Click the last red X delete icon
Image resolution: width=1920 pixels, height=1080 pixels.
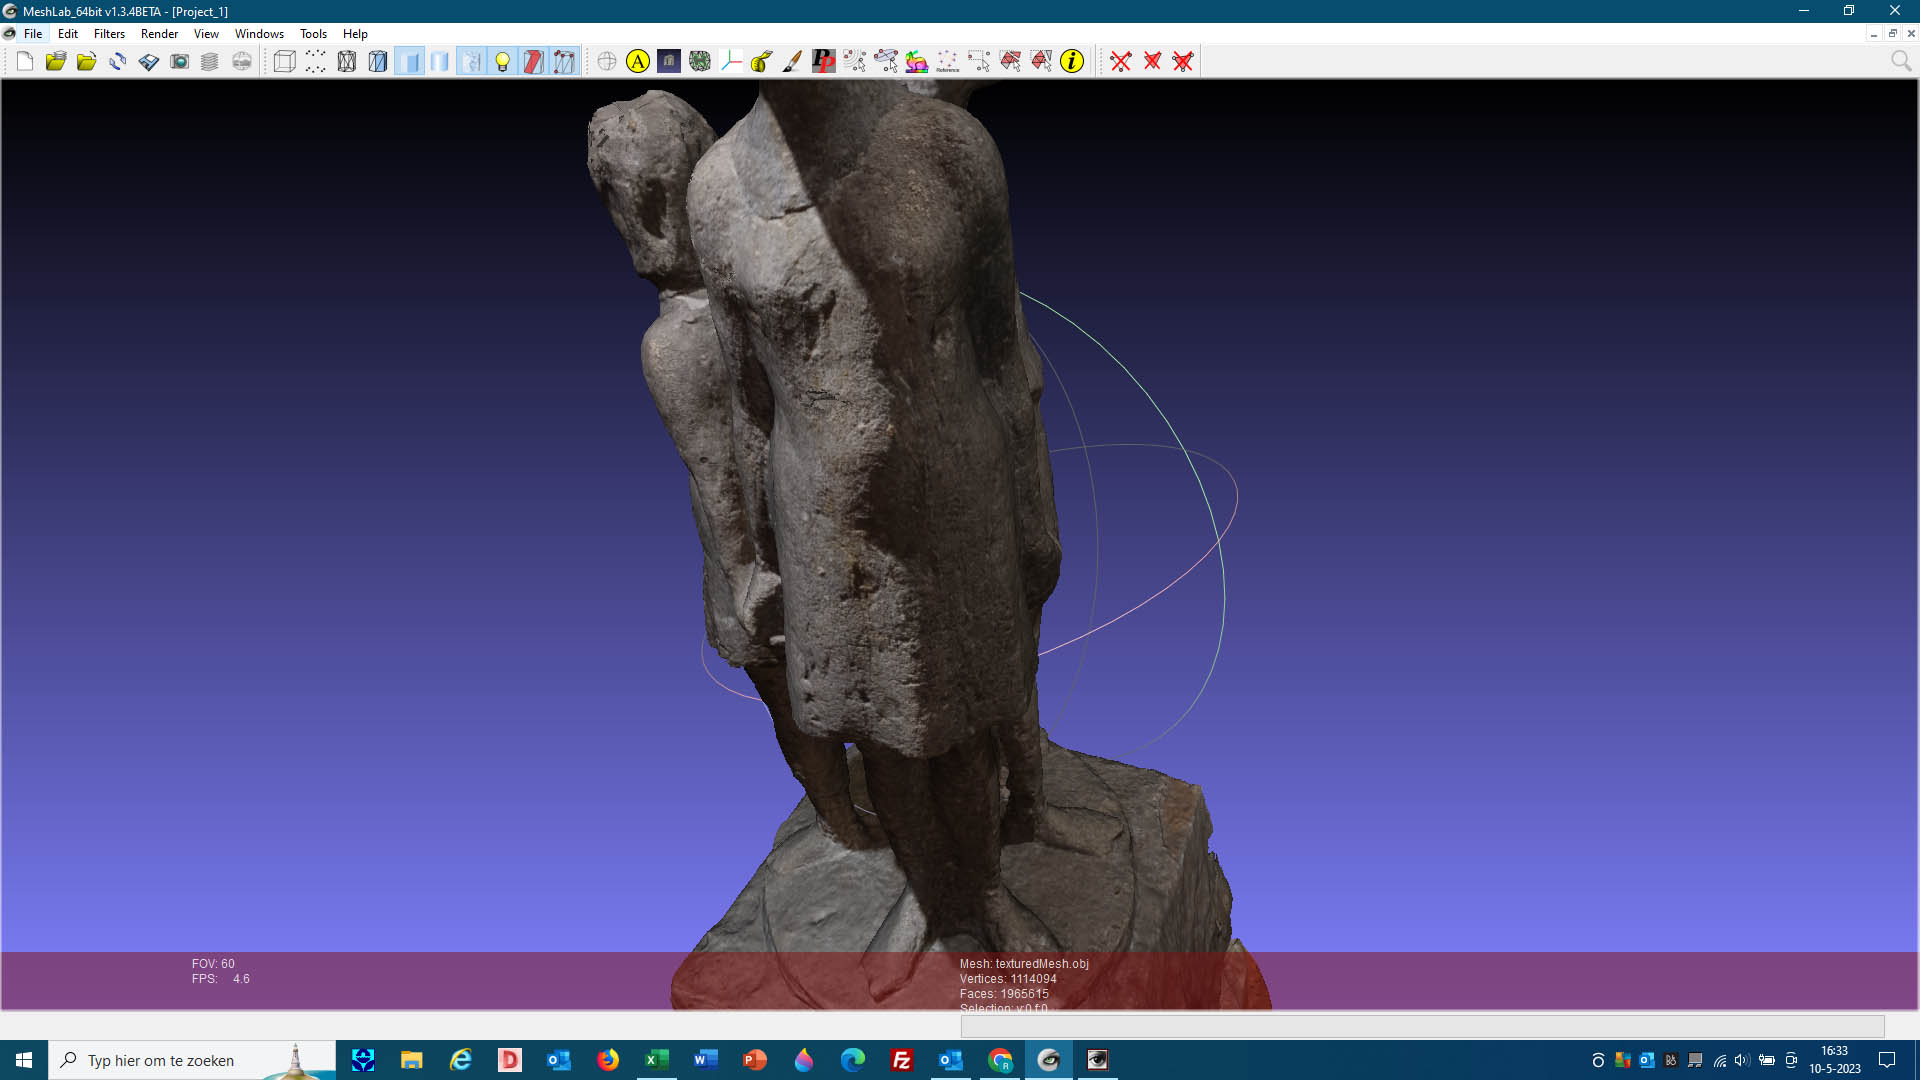(1183, 62)
